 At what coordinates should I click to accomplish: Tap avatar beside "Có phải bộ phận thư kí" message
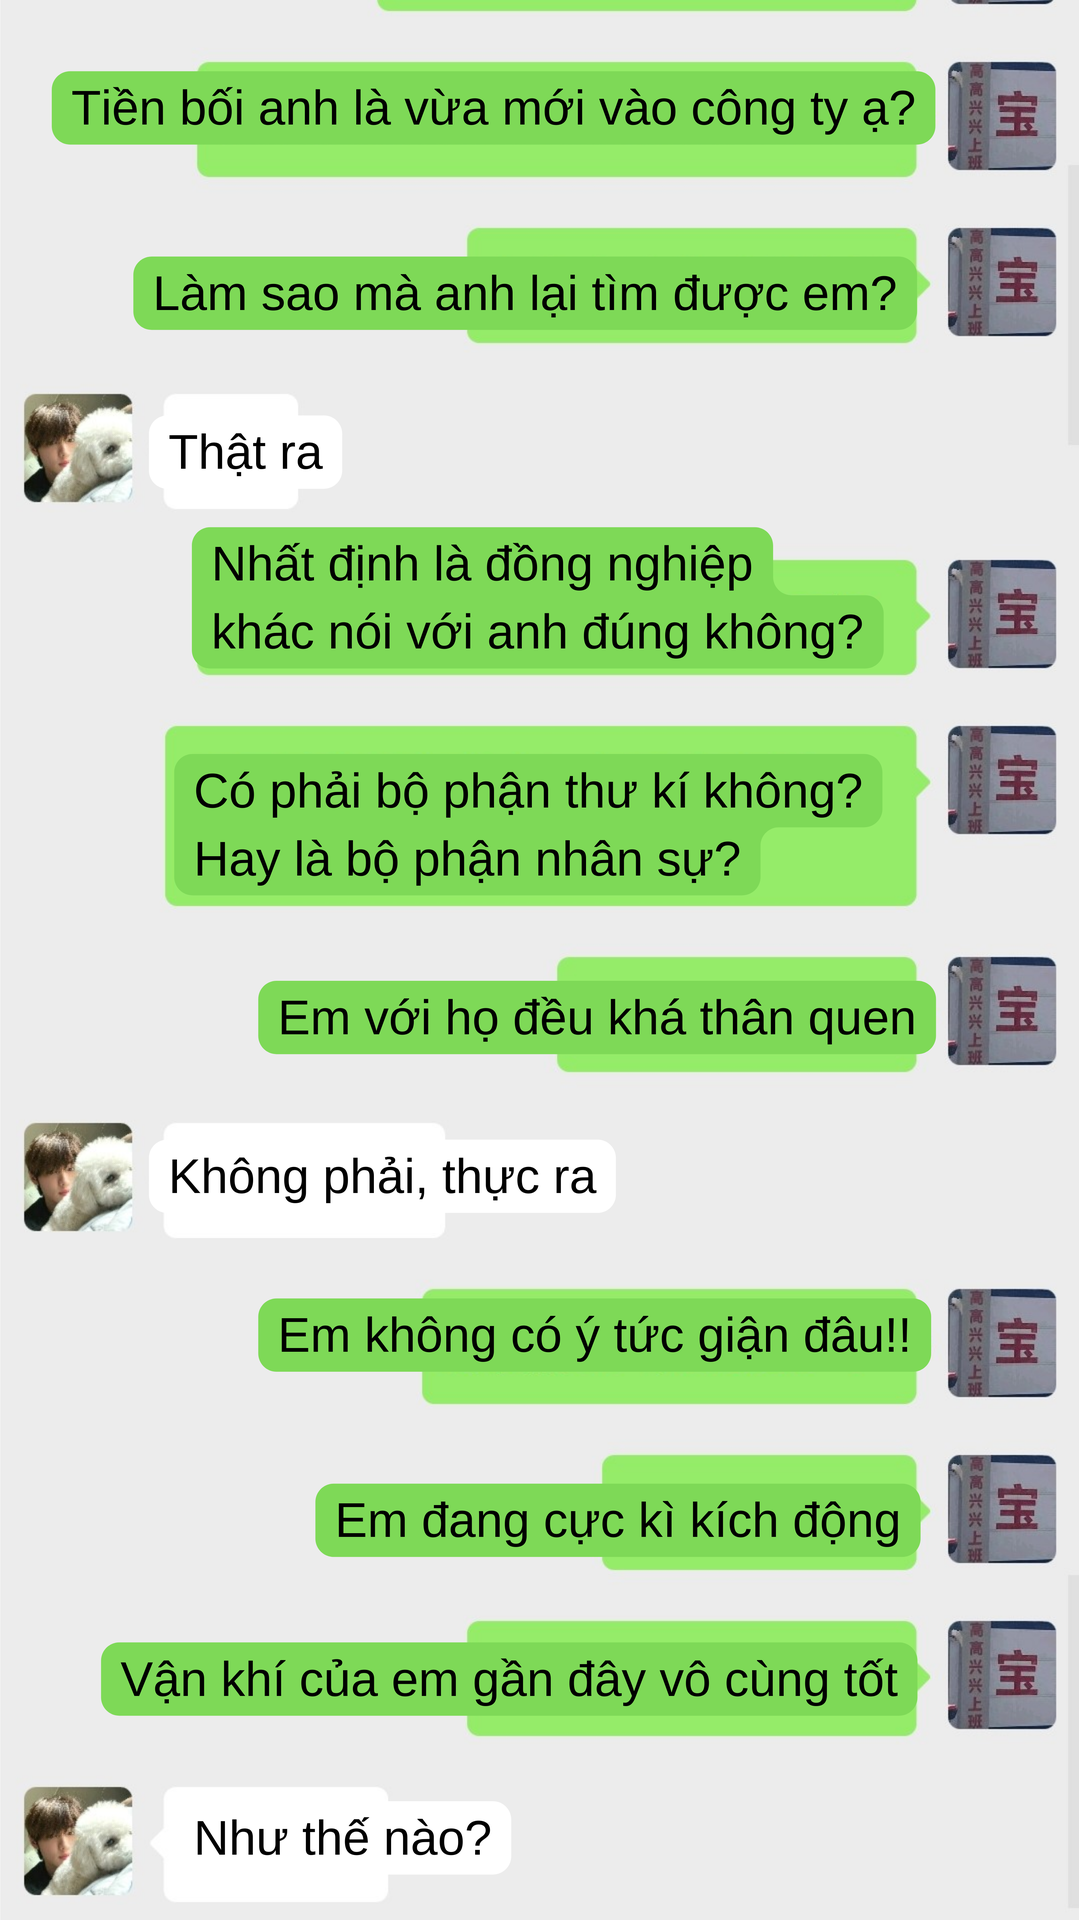coord(1001,780)
